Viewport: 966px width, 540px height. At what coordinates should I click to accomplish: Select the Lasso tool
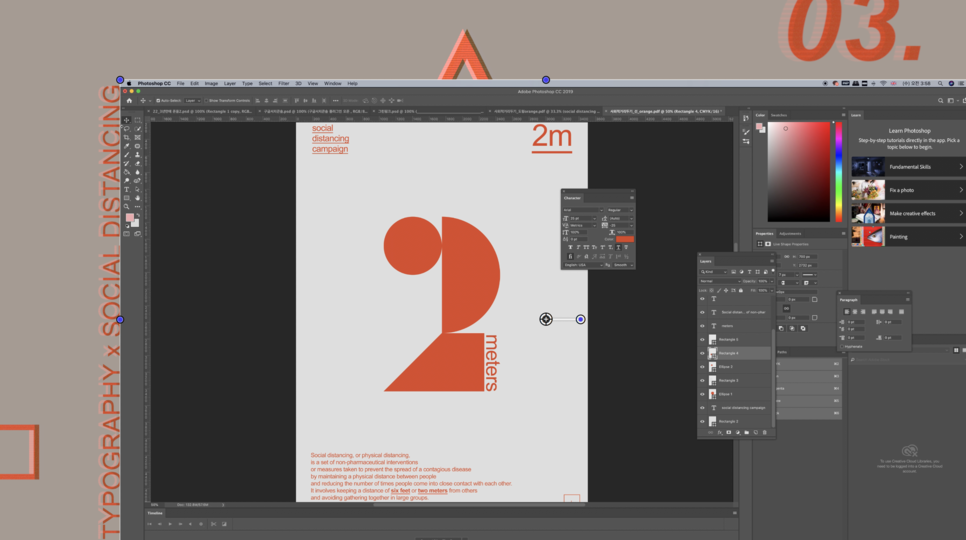pyautogui.click(x=126, y=129)
